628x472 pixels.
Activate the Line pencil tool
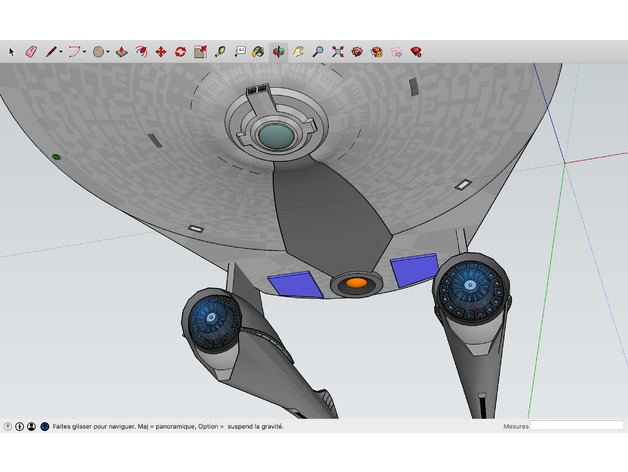51,52
